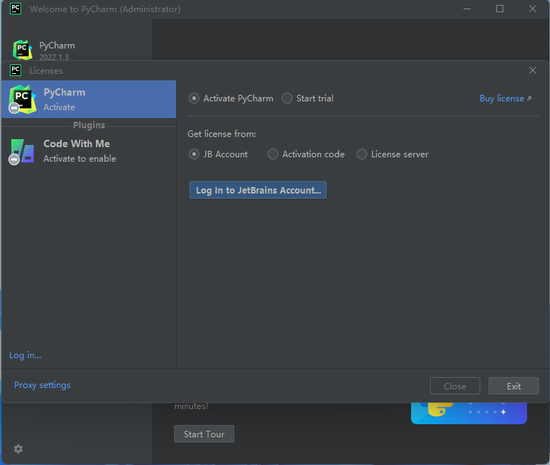This screenshot has height=465, width=550.
Task: Choose the License server option
Action: tap(362, 154)
